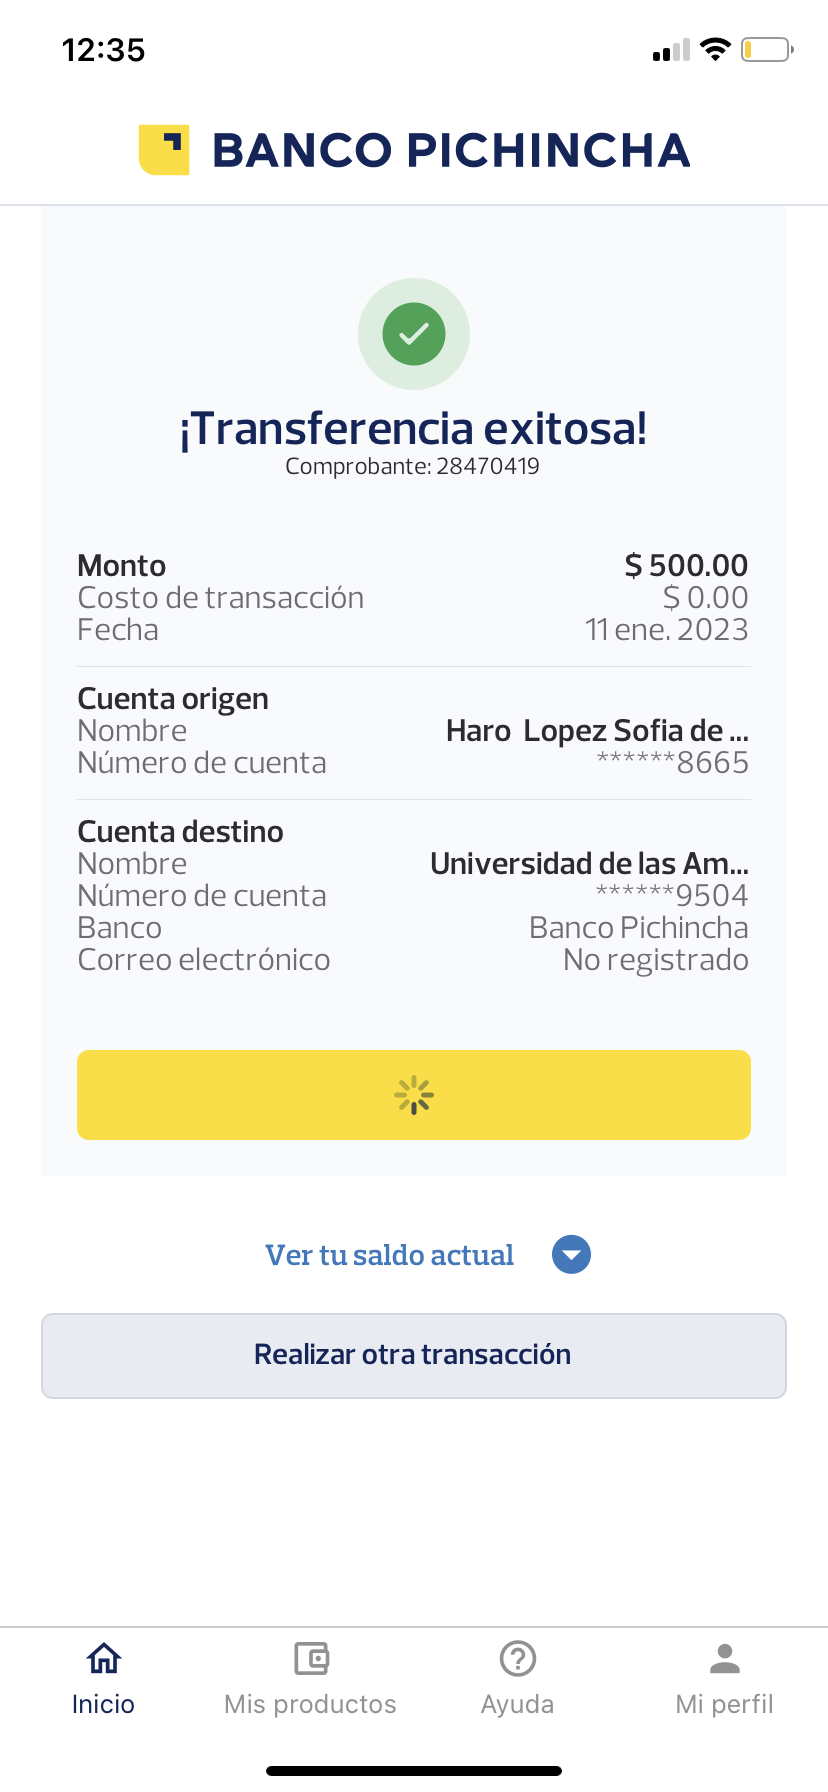The height and width of the screenshot is (1792, 828).
Task: Open Mis productos wallet icon
Action: [x=311, y=1658]
